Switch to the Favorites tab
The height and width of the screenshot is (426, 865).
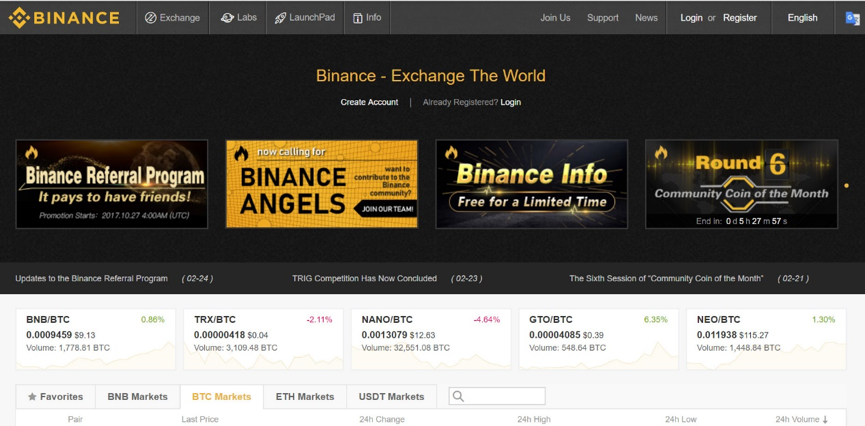(56, 397)
